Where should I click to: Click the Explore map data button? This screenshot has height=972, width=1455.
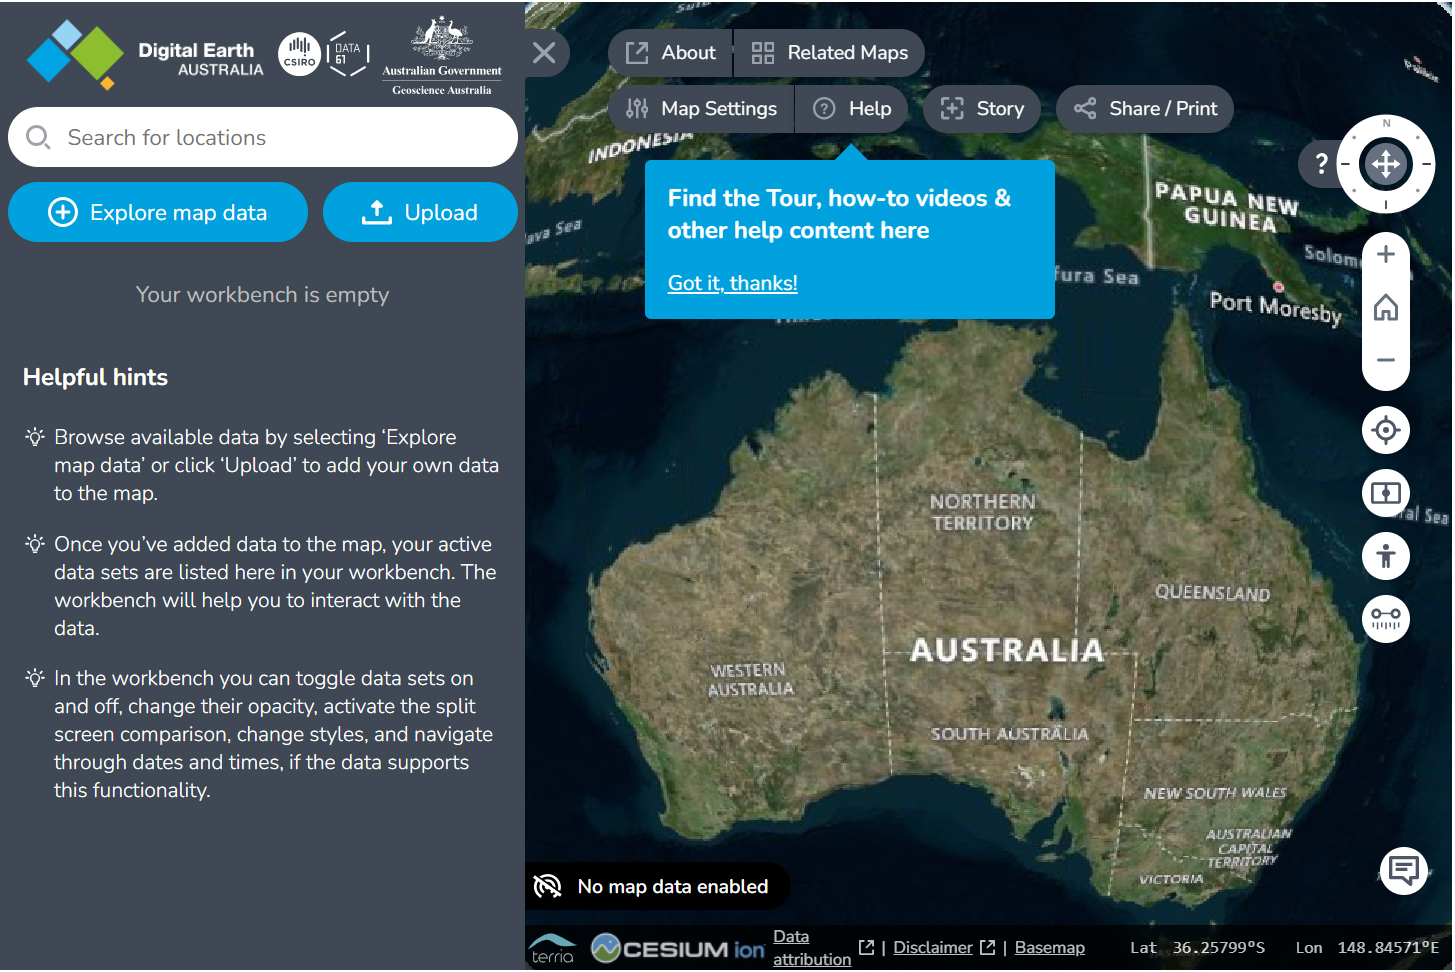coord(158,212)
